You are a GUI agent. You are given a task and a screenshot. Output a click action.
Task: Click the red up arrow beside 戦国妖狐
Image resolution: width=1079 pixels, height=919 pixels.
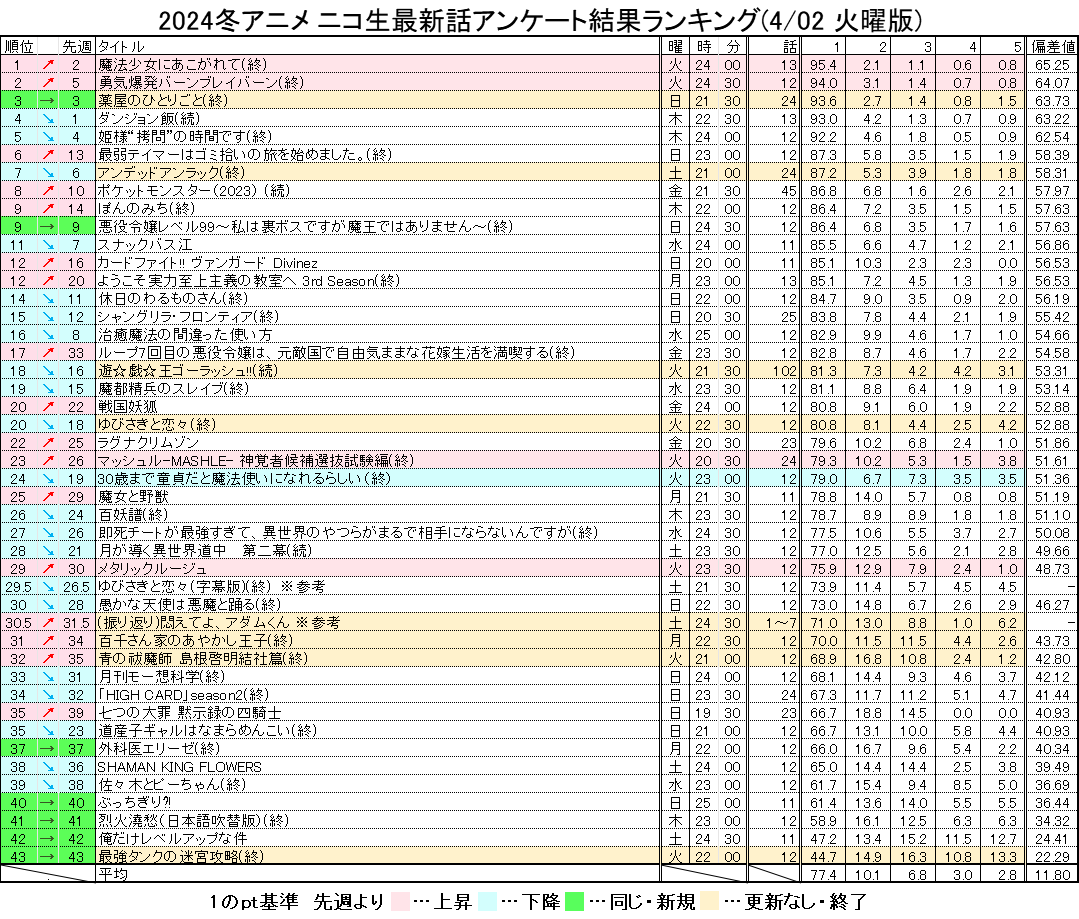48,407
